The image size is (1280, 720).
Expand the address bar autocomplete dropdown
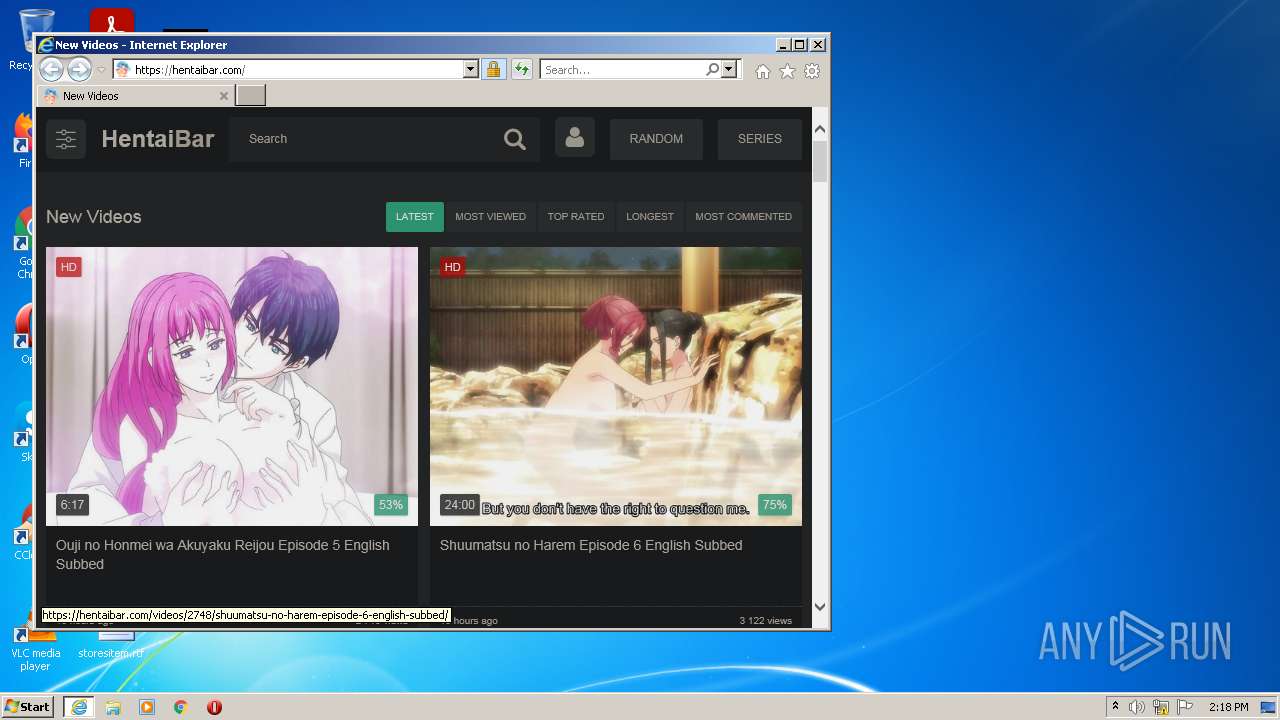tap(471, 70)
